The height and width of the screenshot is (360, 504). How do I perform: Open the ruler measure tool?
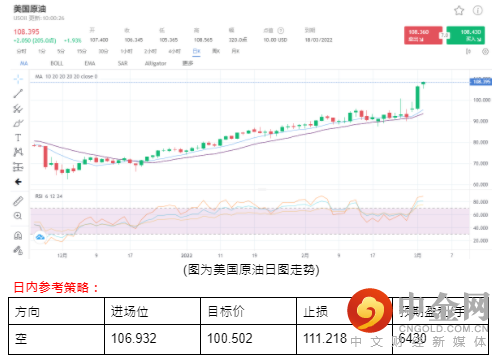click(x=18, y=201)
